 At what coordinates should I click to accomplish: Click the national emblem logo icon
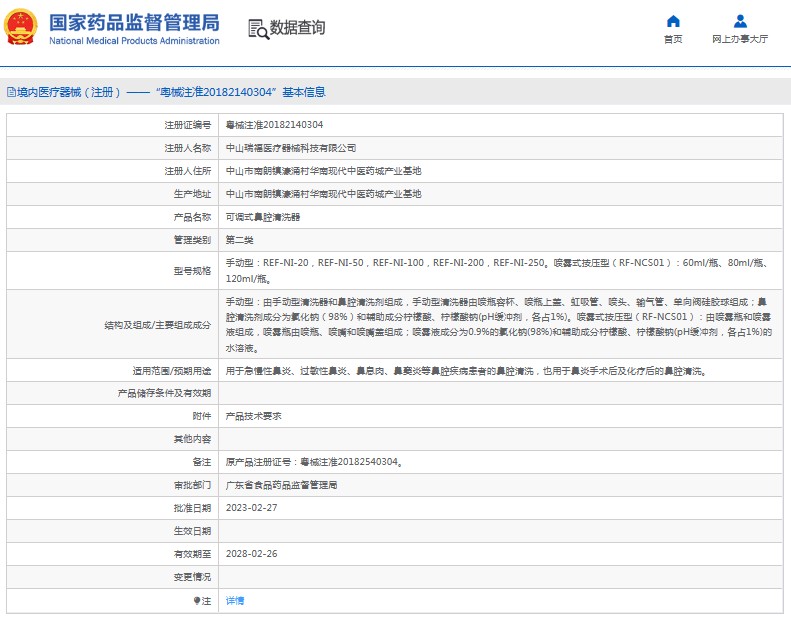pos(24,28)
